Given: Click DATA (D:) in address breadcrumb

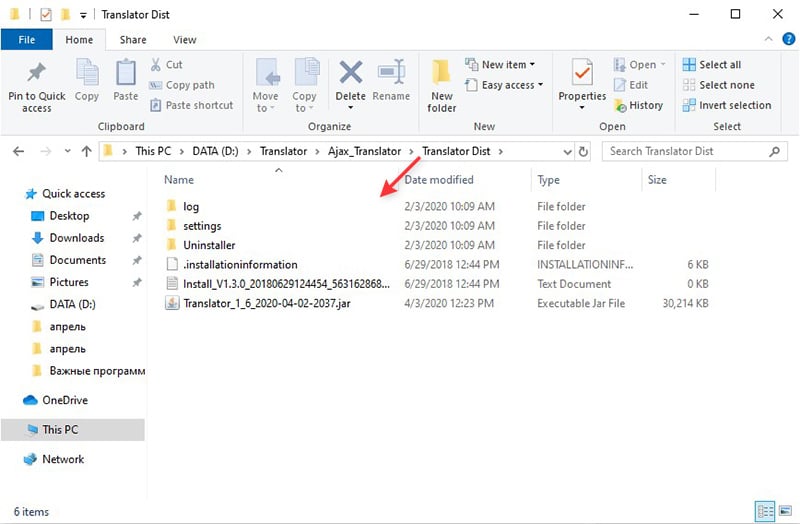Looking at the screenshot, I should point(215,152).
